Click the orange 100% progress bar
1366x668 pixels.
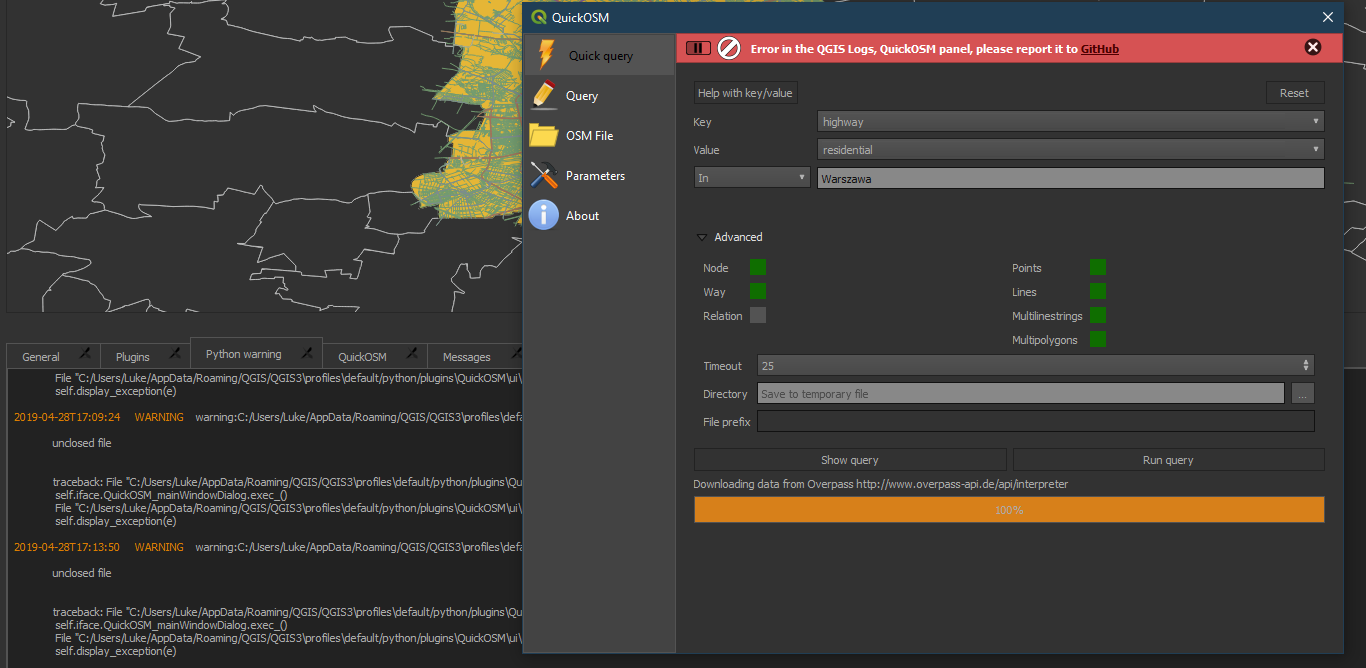[x=1009, y=510]
